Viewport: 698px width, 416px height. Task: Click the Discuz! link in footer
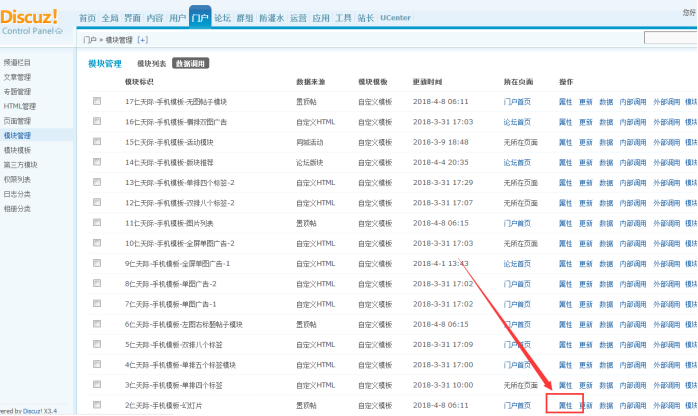(32, 411)
